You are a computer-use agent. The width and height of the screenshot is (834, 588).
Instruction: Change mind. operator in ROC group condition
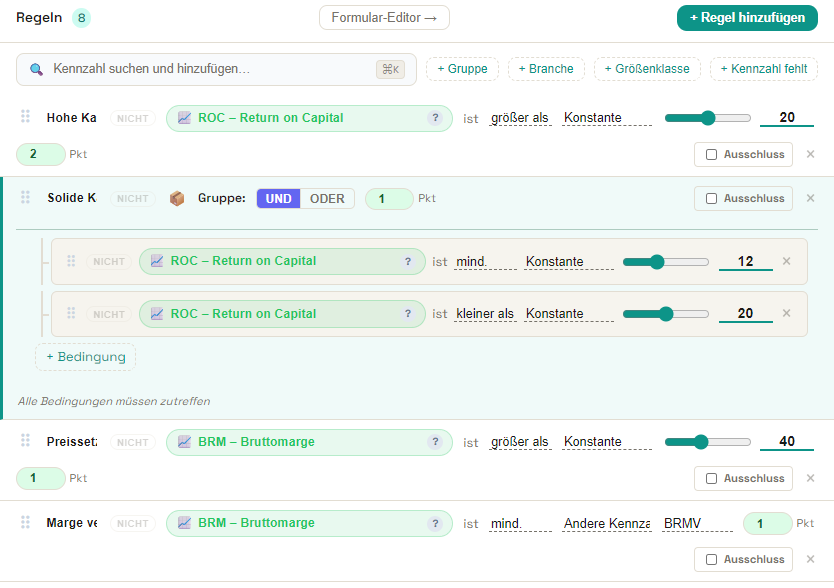(485, 262)
